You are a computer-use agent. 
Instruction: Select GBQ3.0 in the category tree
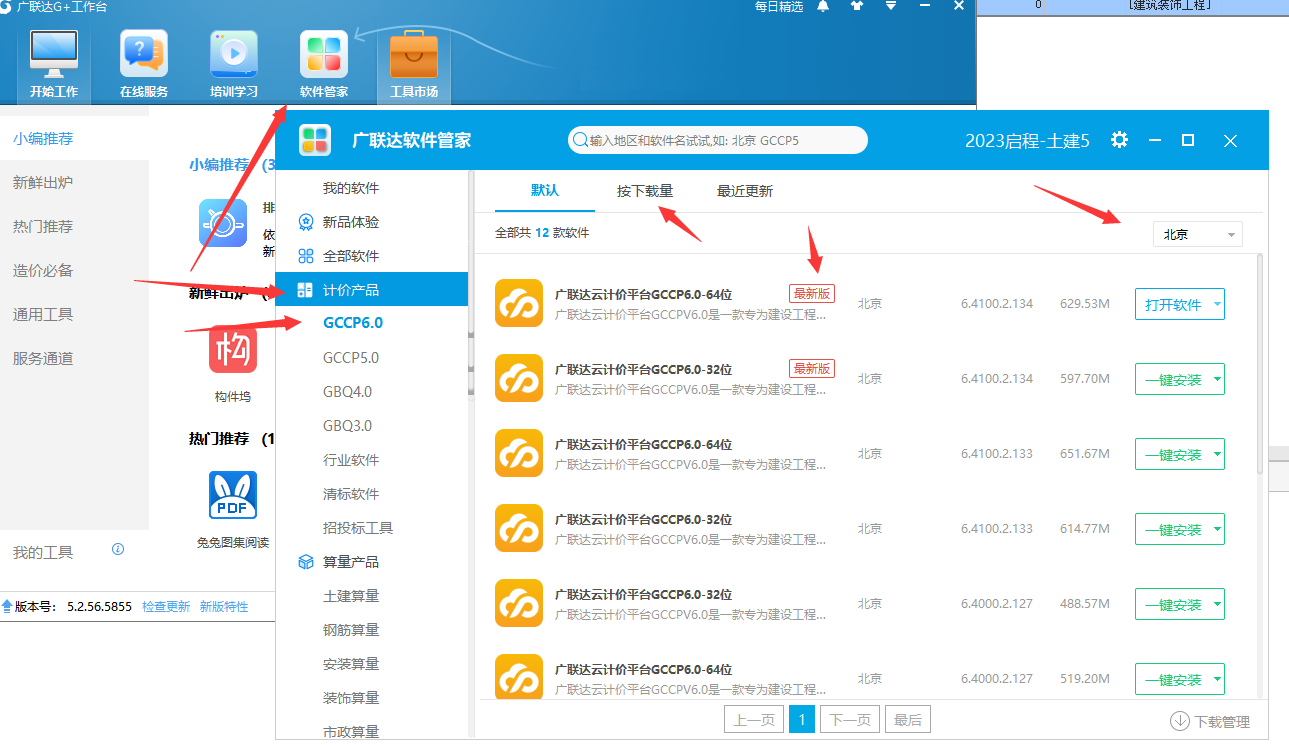(347, 426)
